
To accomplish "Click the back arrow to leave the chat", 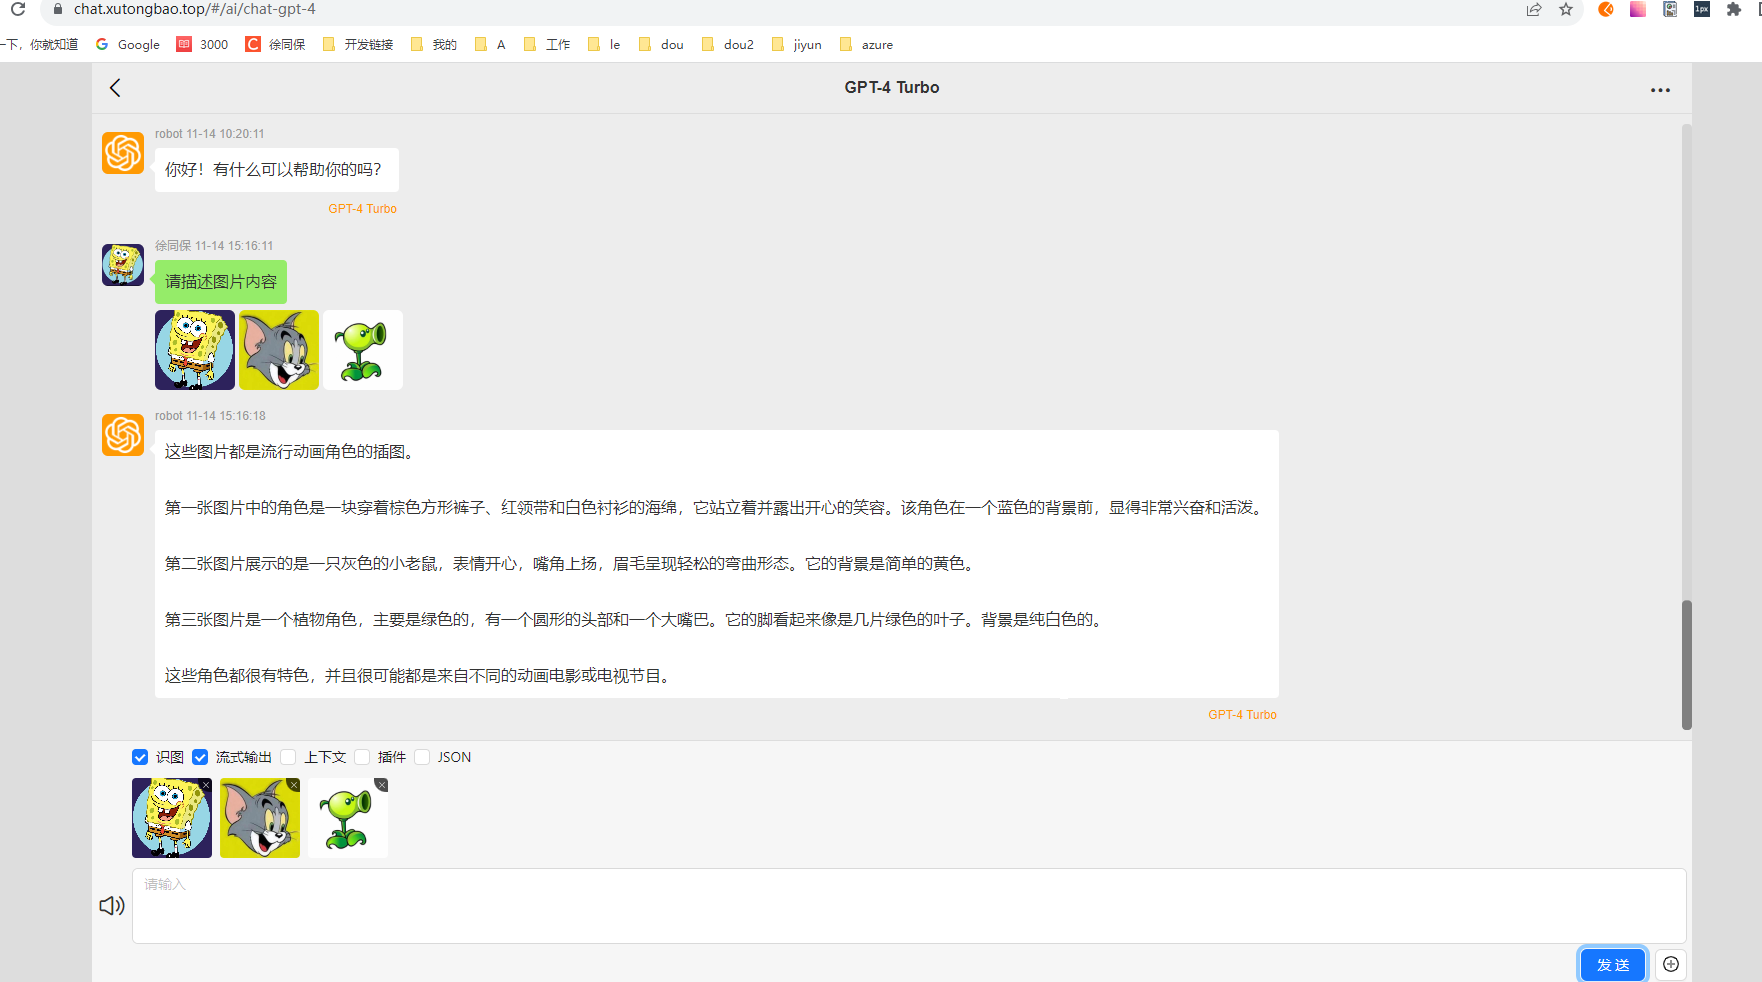I will (114, 88).
